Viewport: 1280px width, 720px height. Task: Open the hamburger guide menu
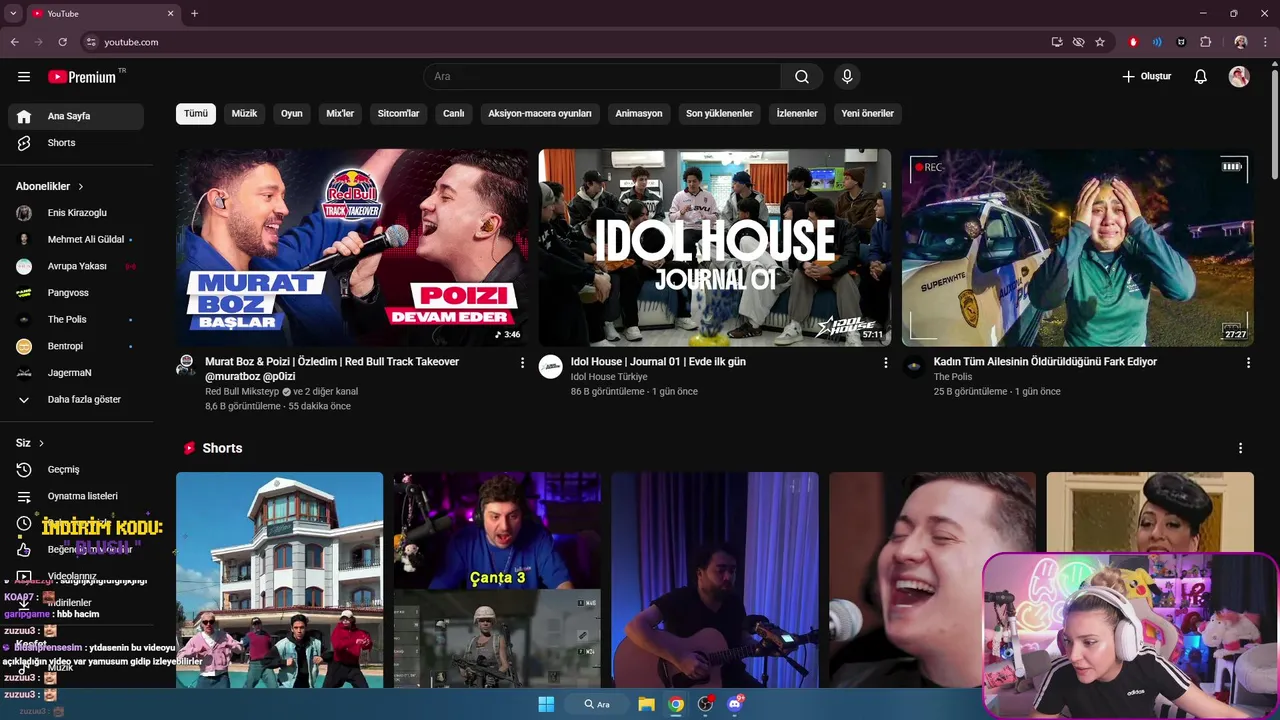pyautogui.click(x=24, y=77)
